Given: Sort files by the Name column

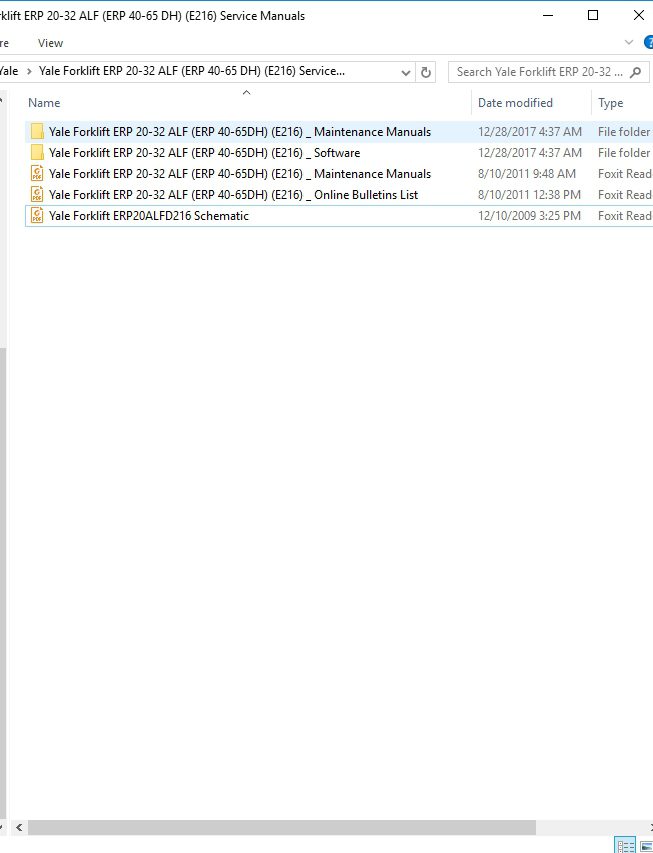Looking at the screenshot, I should point(44,103).
